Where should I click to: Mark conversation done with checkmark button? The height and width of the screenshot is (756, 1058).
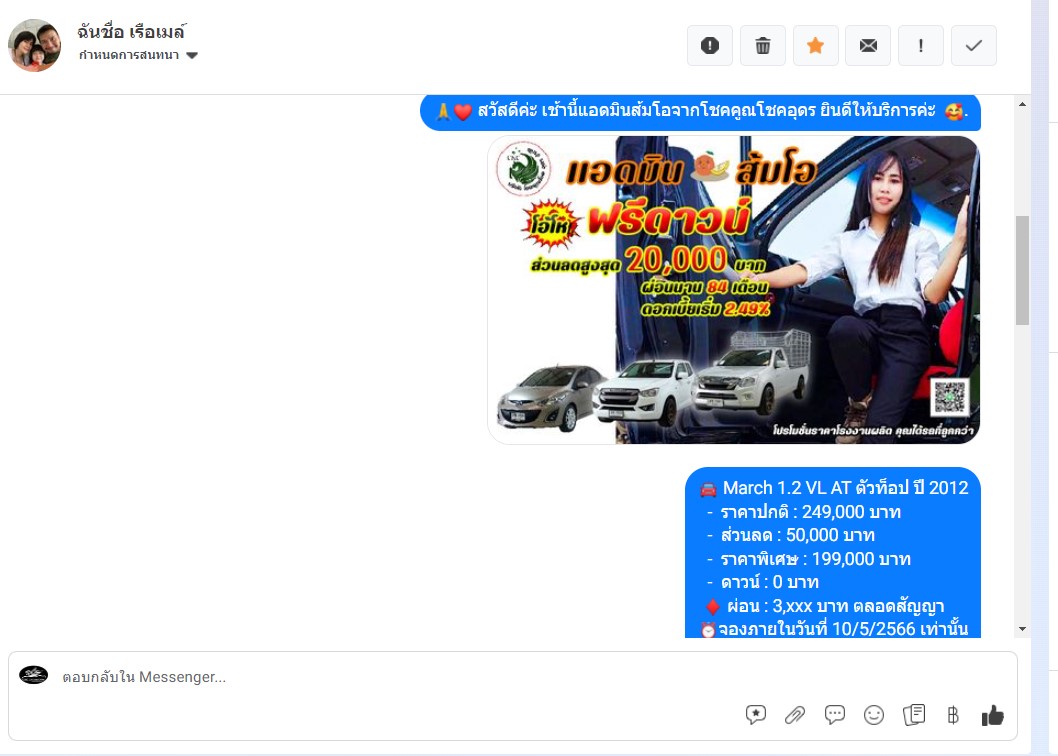point(974,46)
